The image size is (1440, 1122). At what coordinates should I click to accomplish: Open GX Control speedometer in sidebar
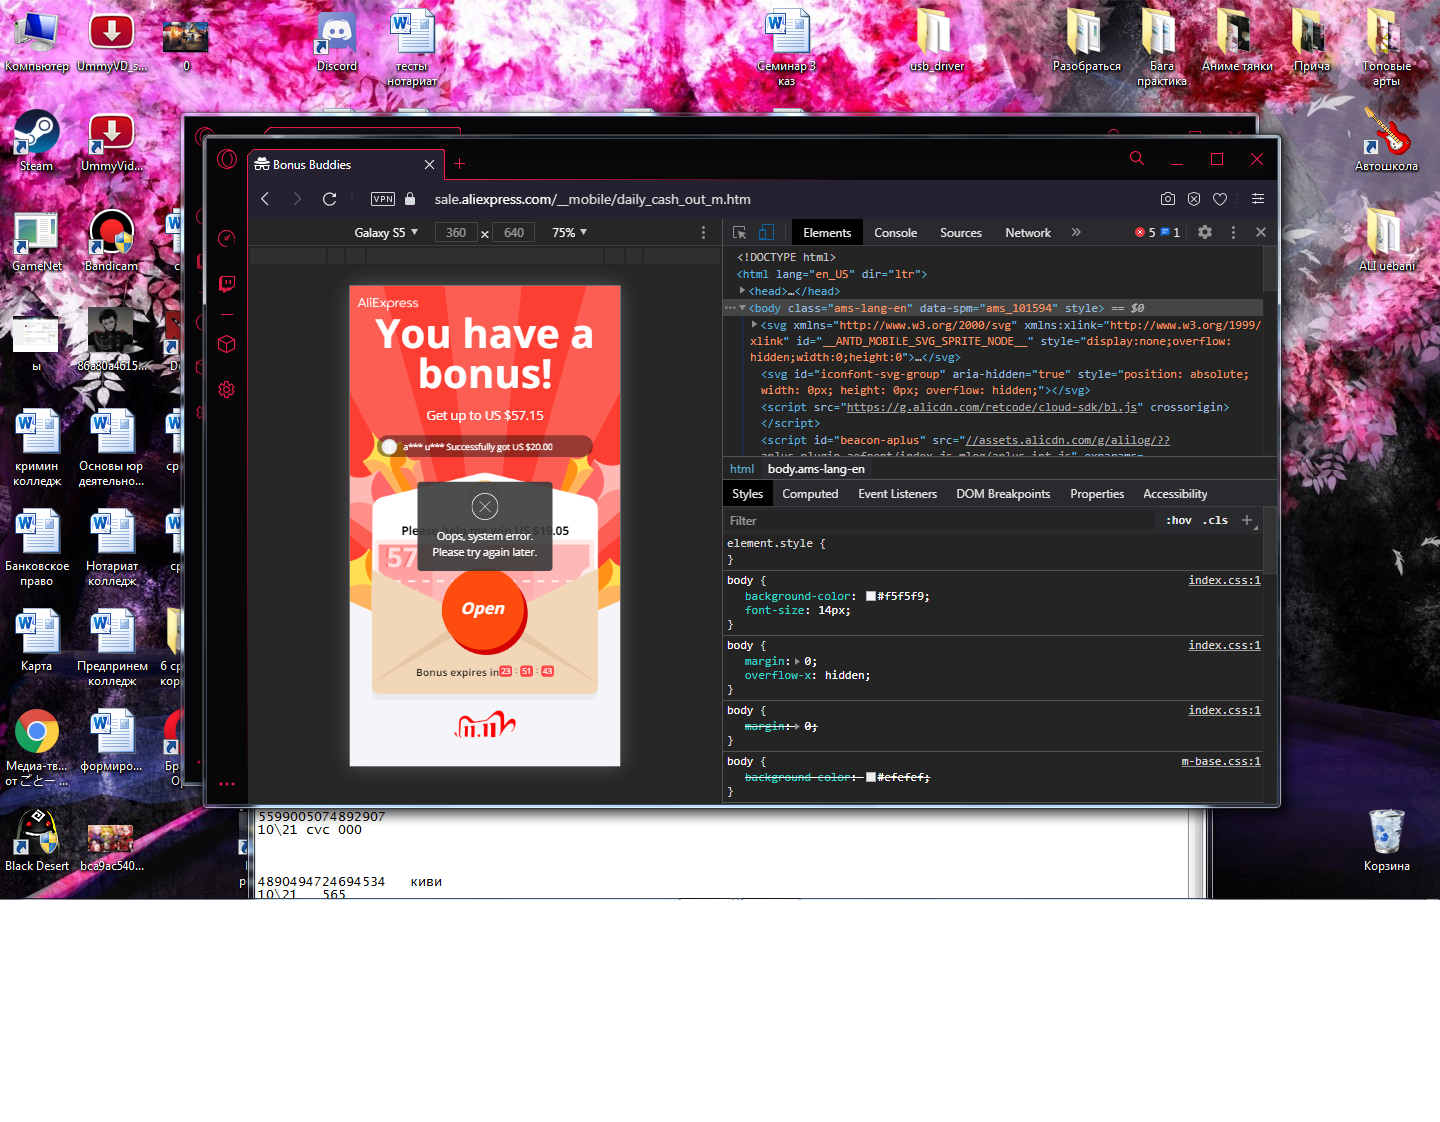[x=227, y=238]
